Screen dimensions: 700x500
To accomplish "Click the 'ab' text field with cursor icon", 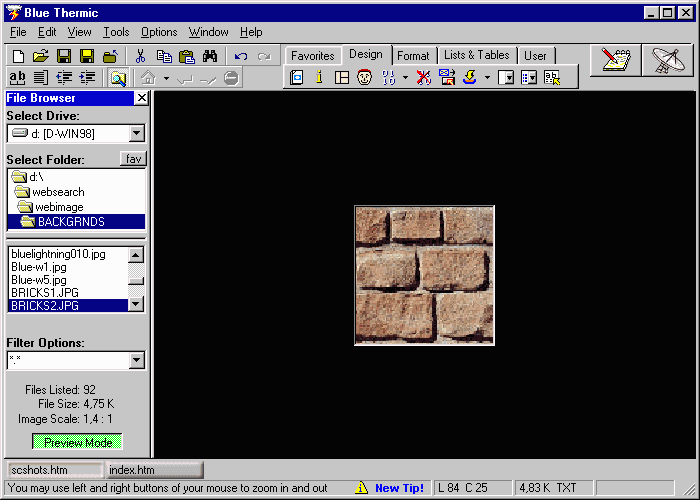I will coord(552,77).
